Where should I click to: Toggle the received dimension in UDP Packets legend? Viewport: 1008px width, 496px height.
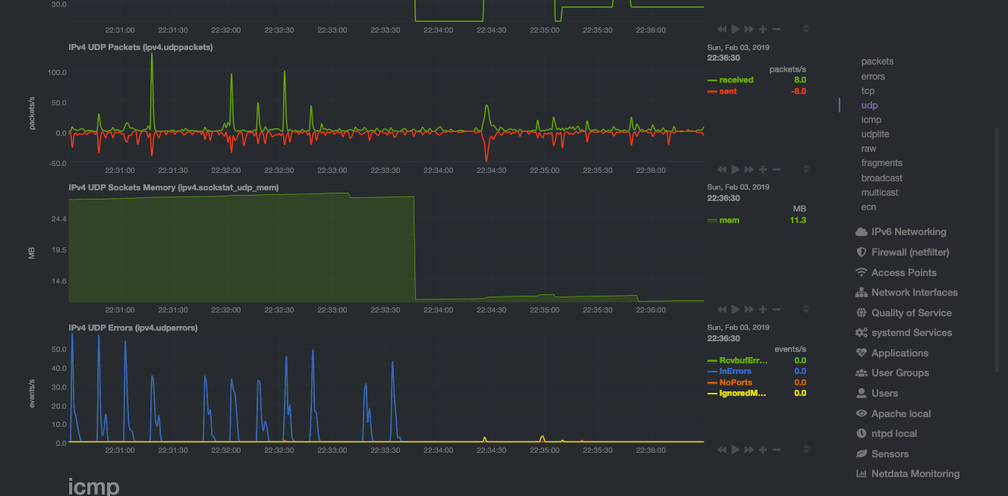(736, 80)
